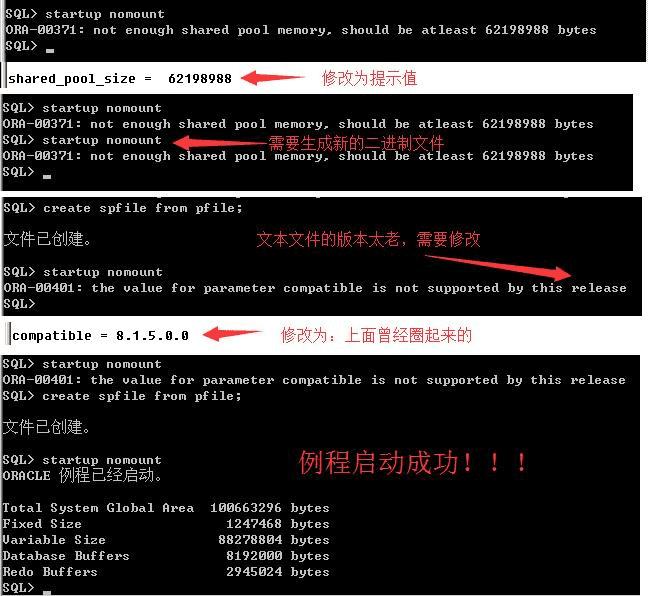Click the large red text 例程启动成功
The height and width of the screenshot is (596, 648).
click(413, 462)
